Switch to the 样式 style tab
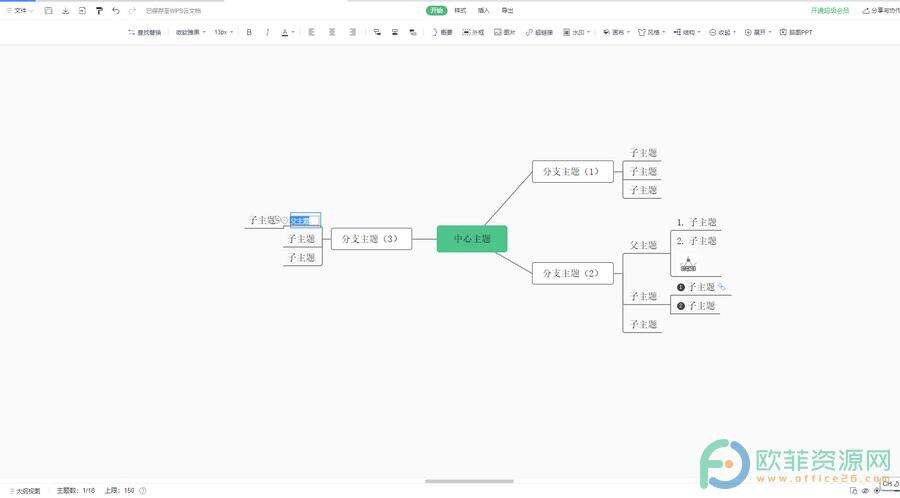The width and height of the screenshot is (900, 498). [460, 10]
